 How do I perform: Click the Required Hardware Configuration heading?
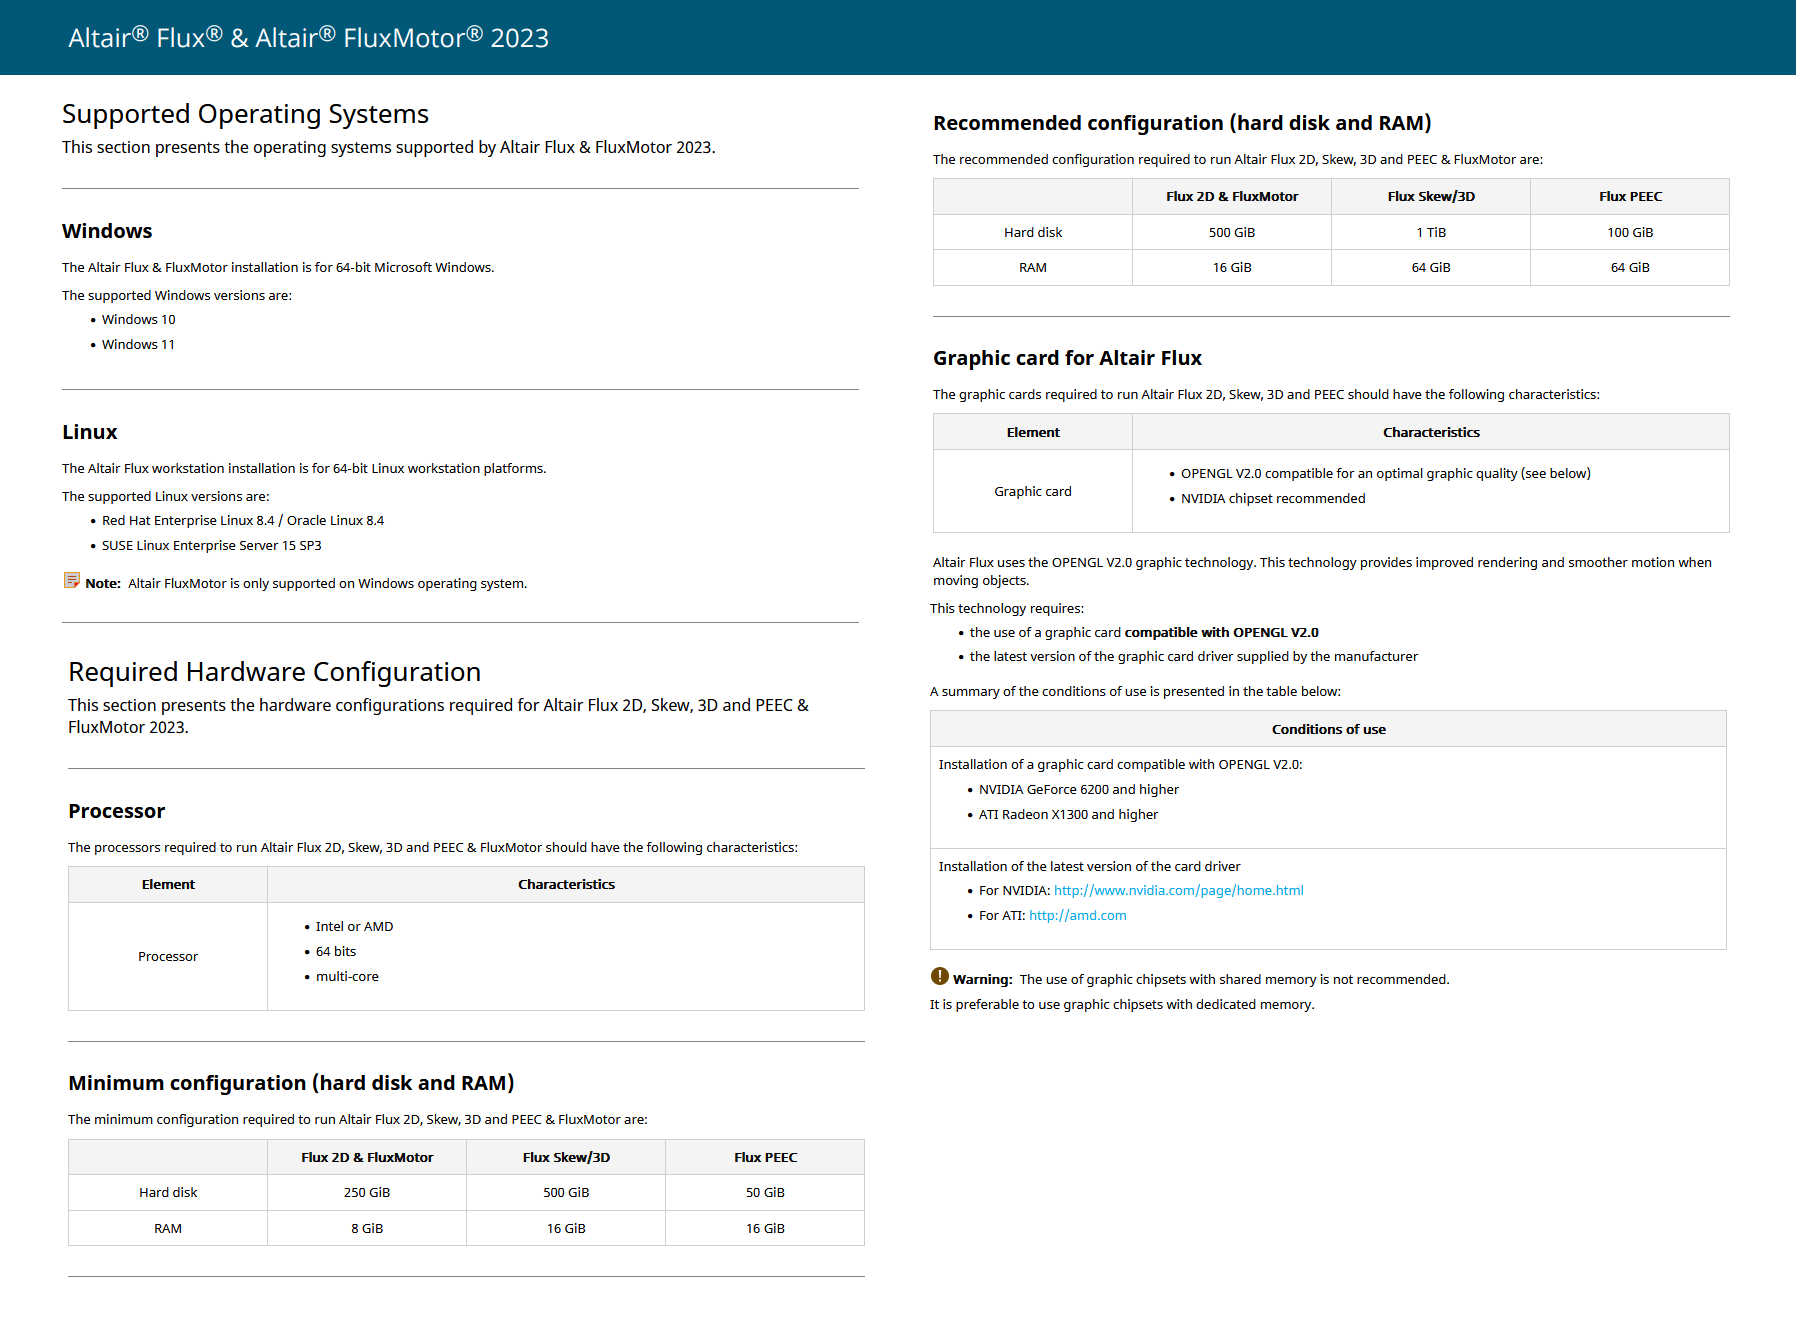coord(274,672)
